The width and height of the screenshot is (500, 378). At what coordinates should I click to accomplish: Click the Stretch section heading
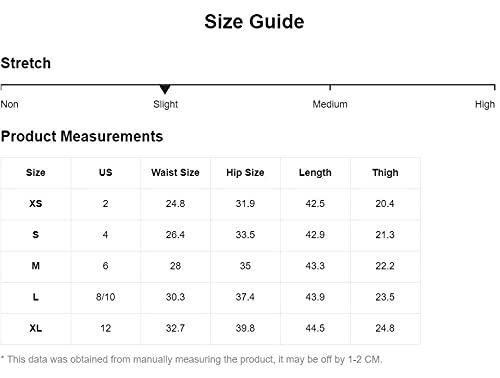coord(26,63)
